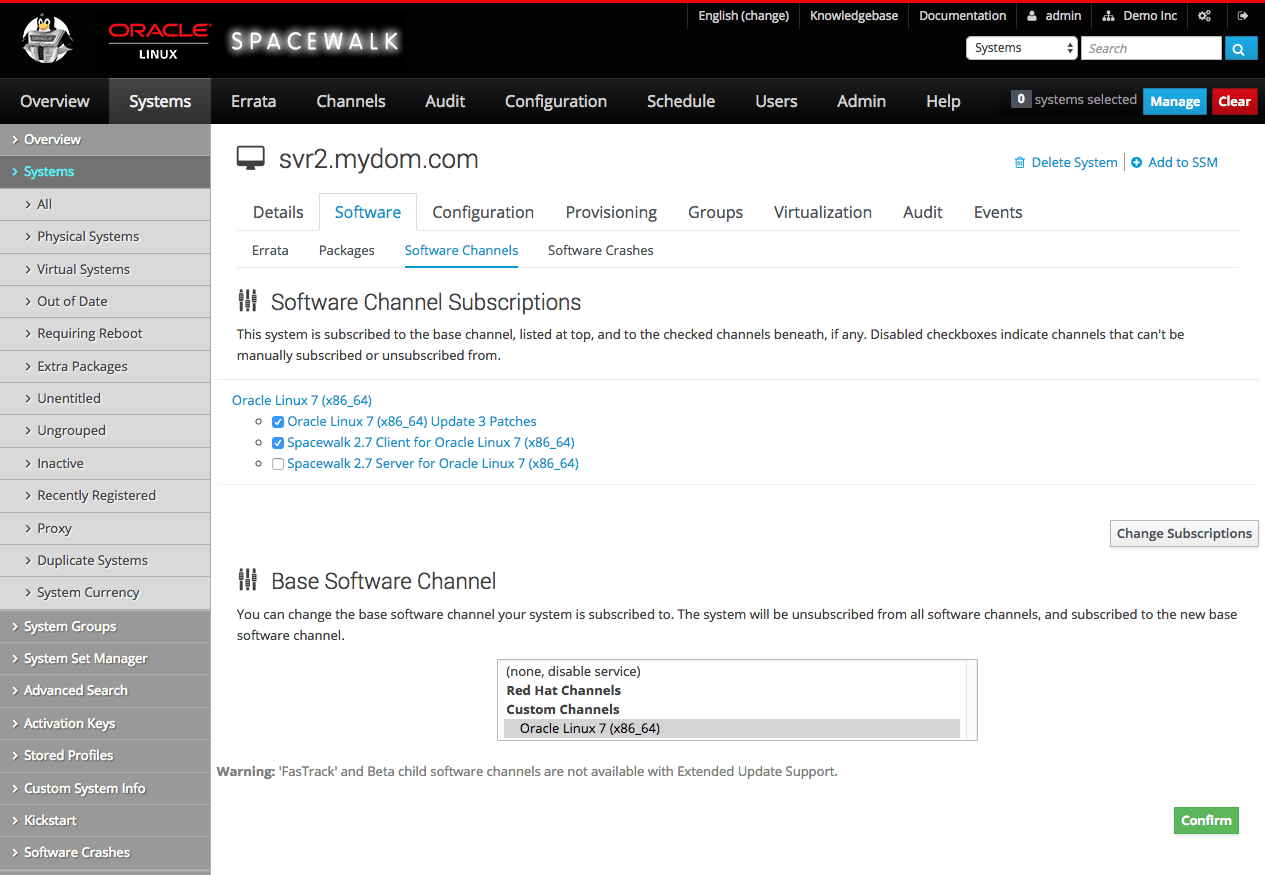Uncheck Oracle Linux 7 Update 3 Patches
This screenshot has height=875, width=1265.
[x=278, y=422]
